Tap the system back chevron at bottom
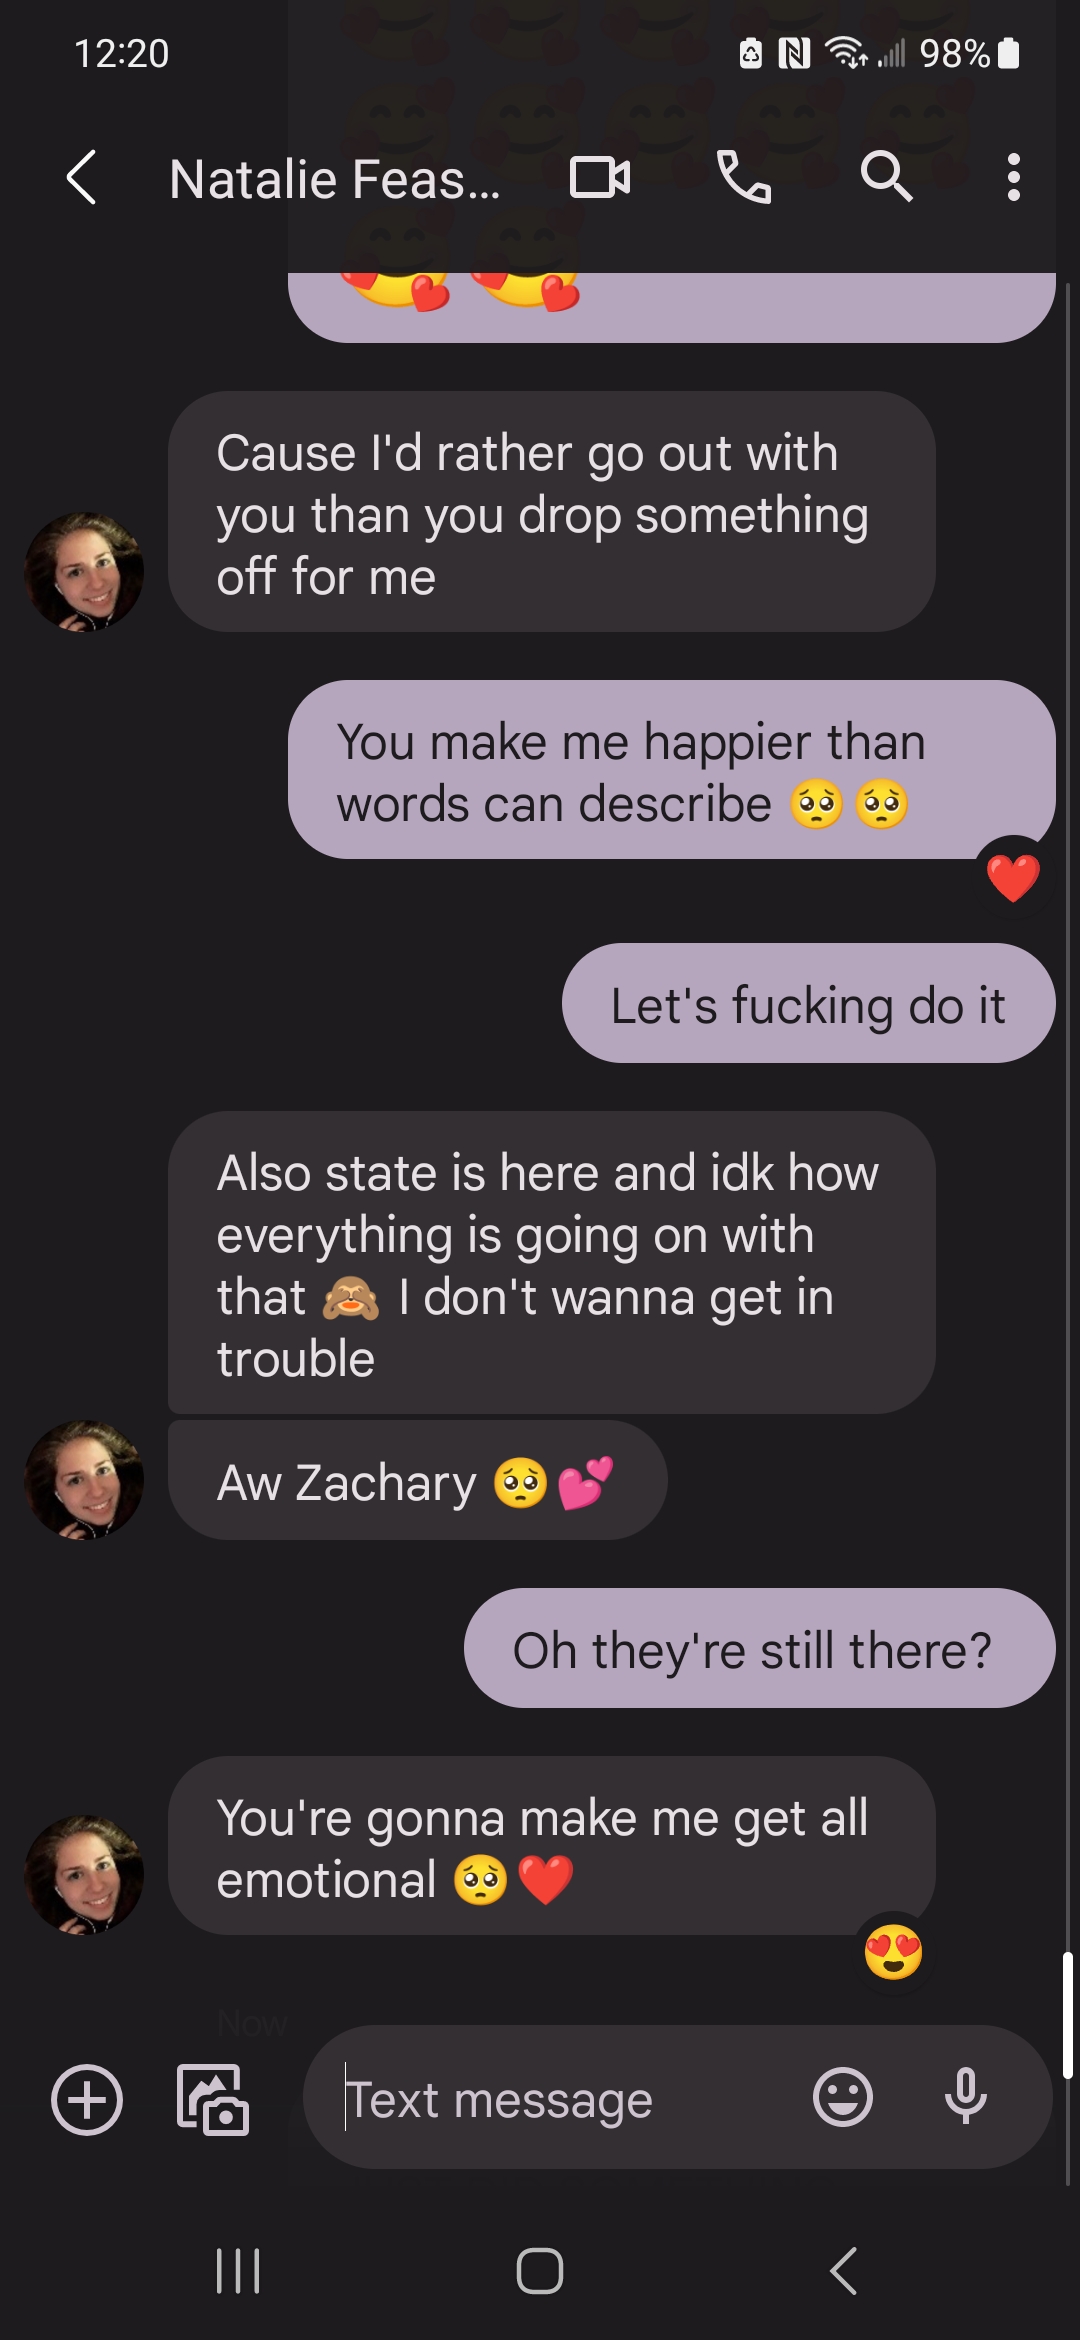1080x2340 pixels. tap(843, 2271)
